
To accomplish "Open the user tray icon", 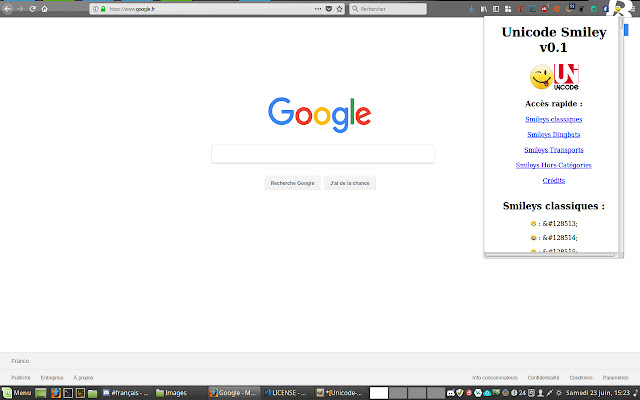I will point(540,393).
